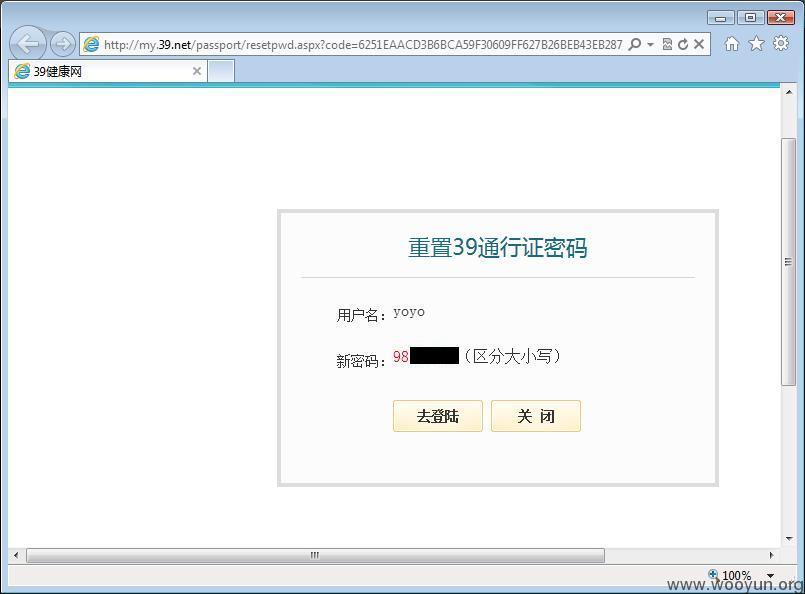Restore down the browser window
Viewport: 805px width, 594px height.
click(x=750, y=17)
